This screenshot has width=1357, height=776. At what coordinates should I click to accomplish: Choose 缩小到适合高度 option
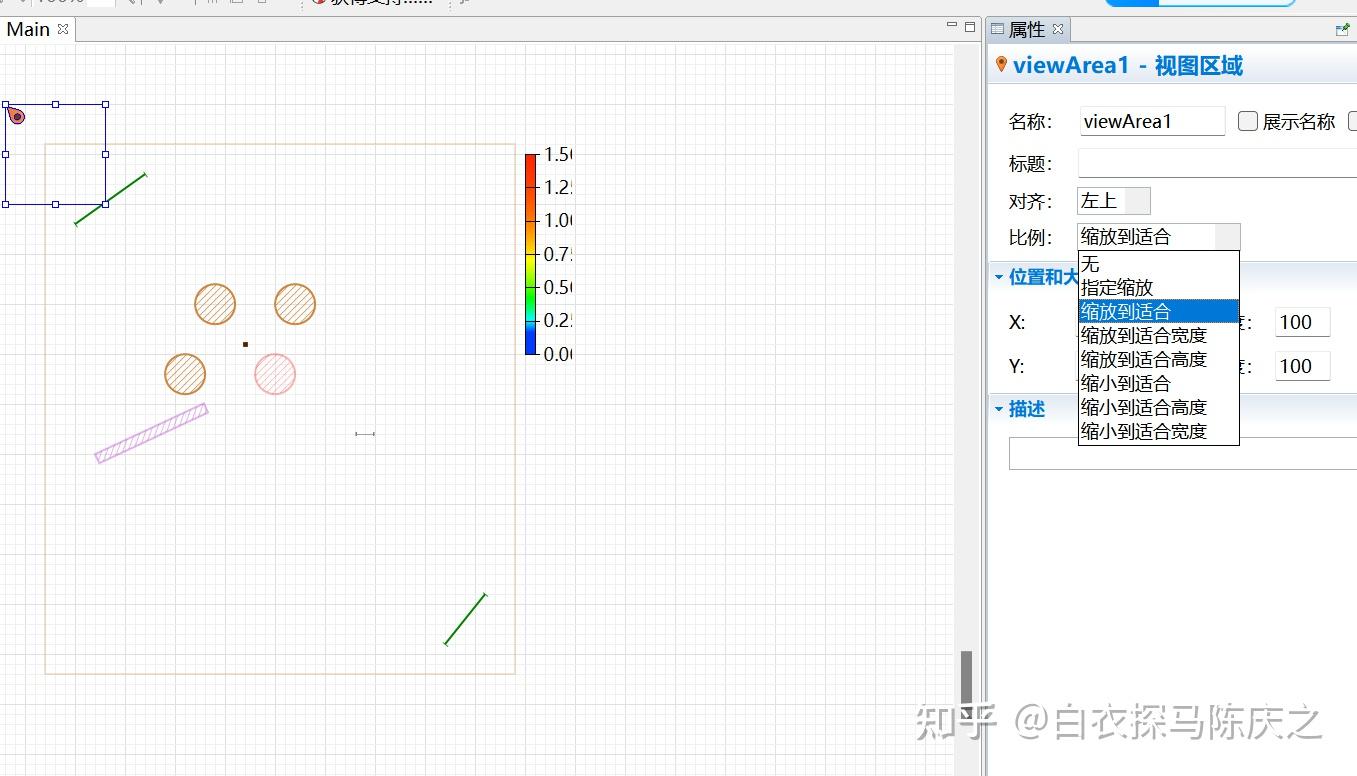click(1158, 407)
